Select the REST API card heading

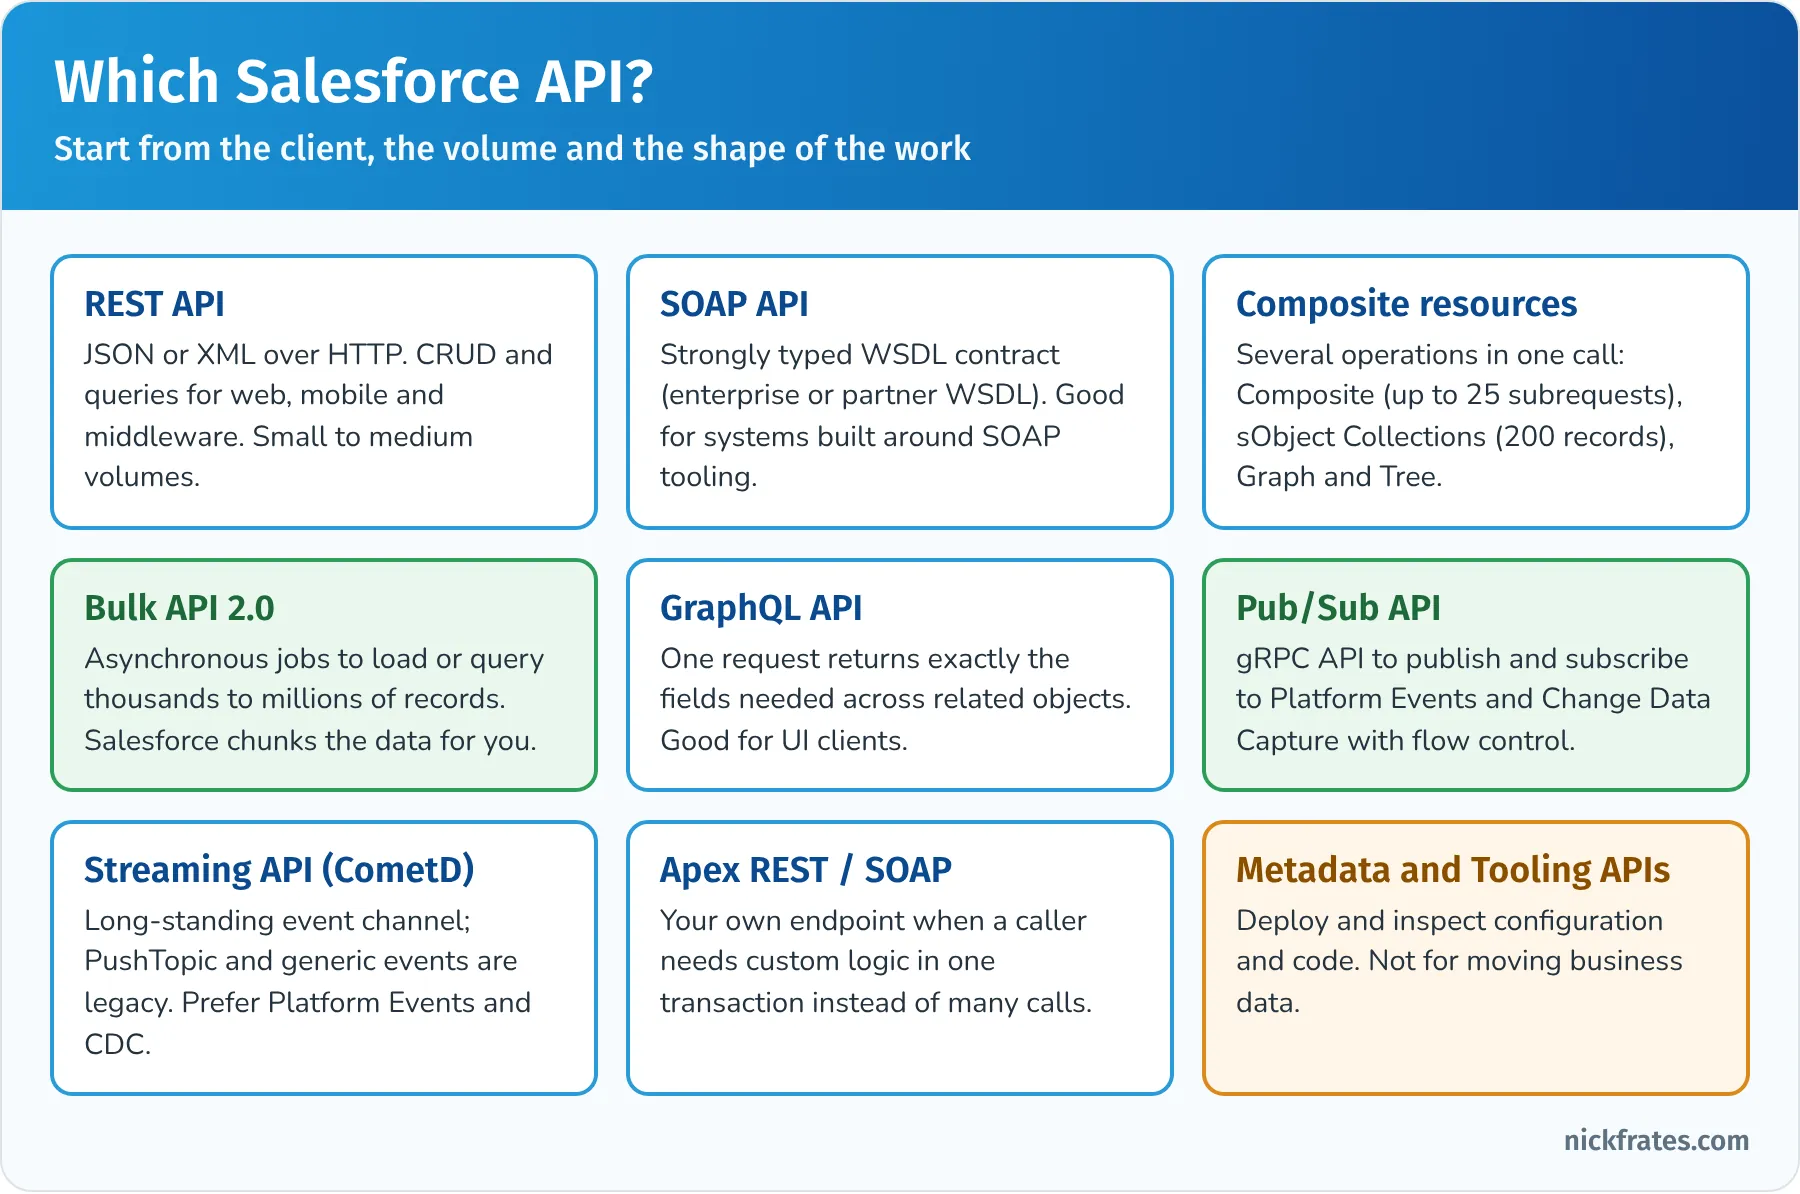[154, 303]
